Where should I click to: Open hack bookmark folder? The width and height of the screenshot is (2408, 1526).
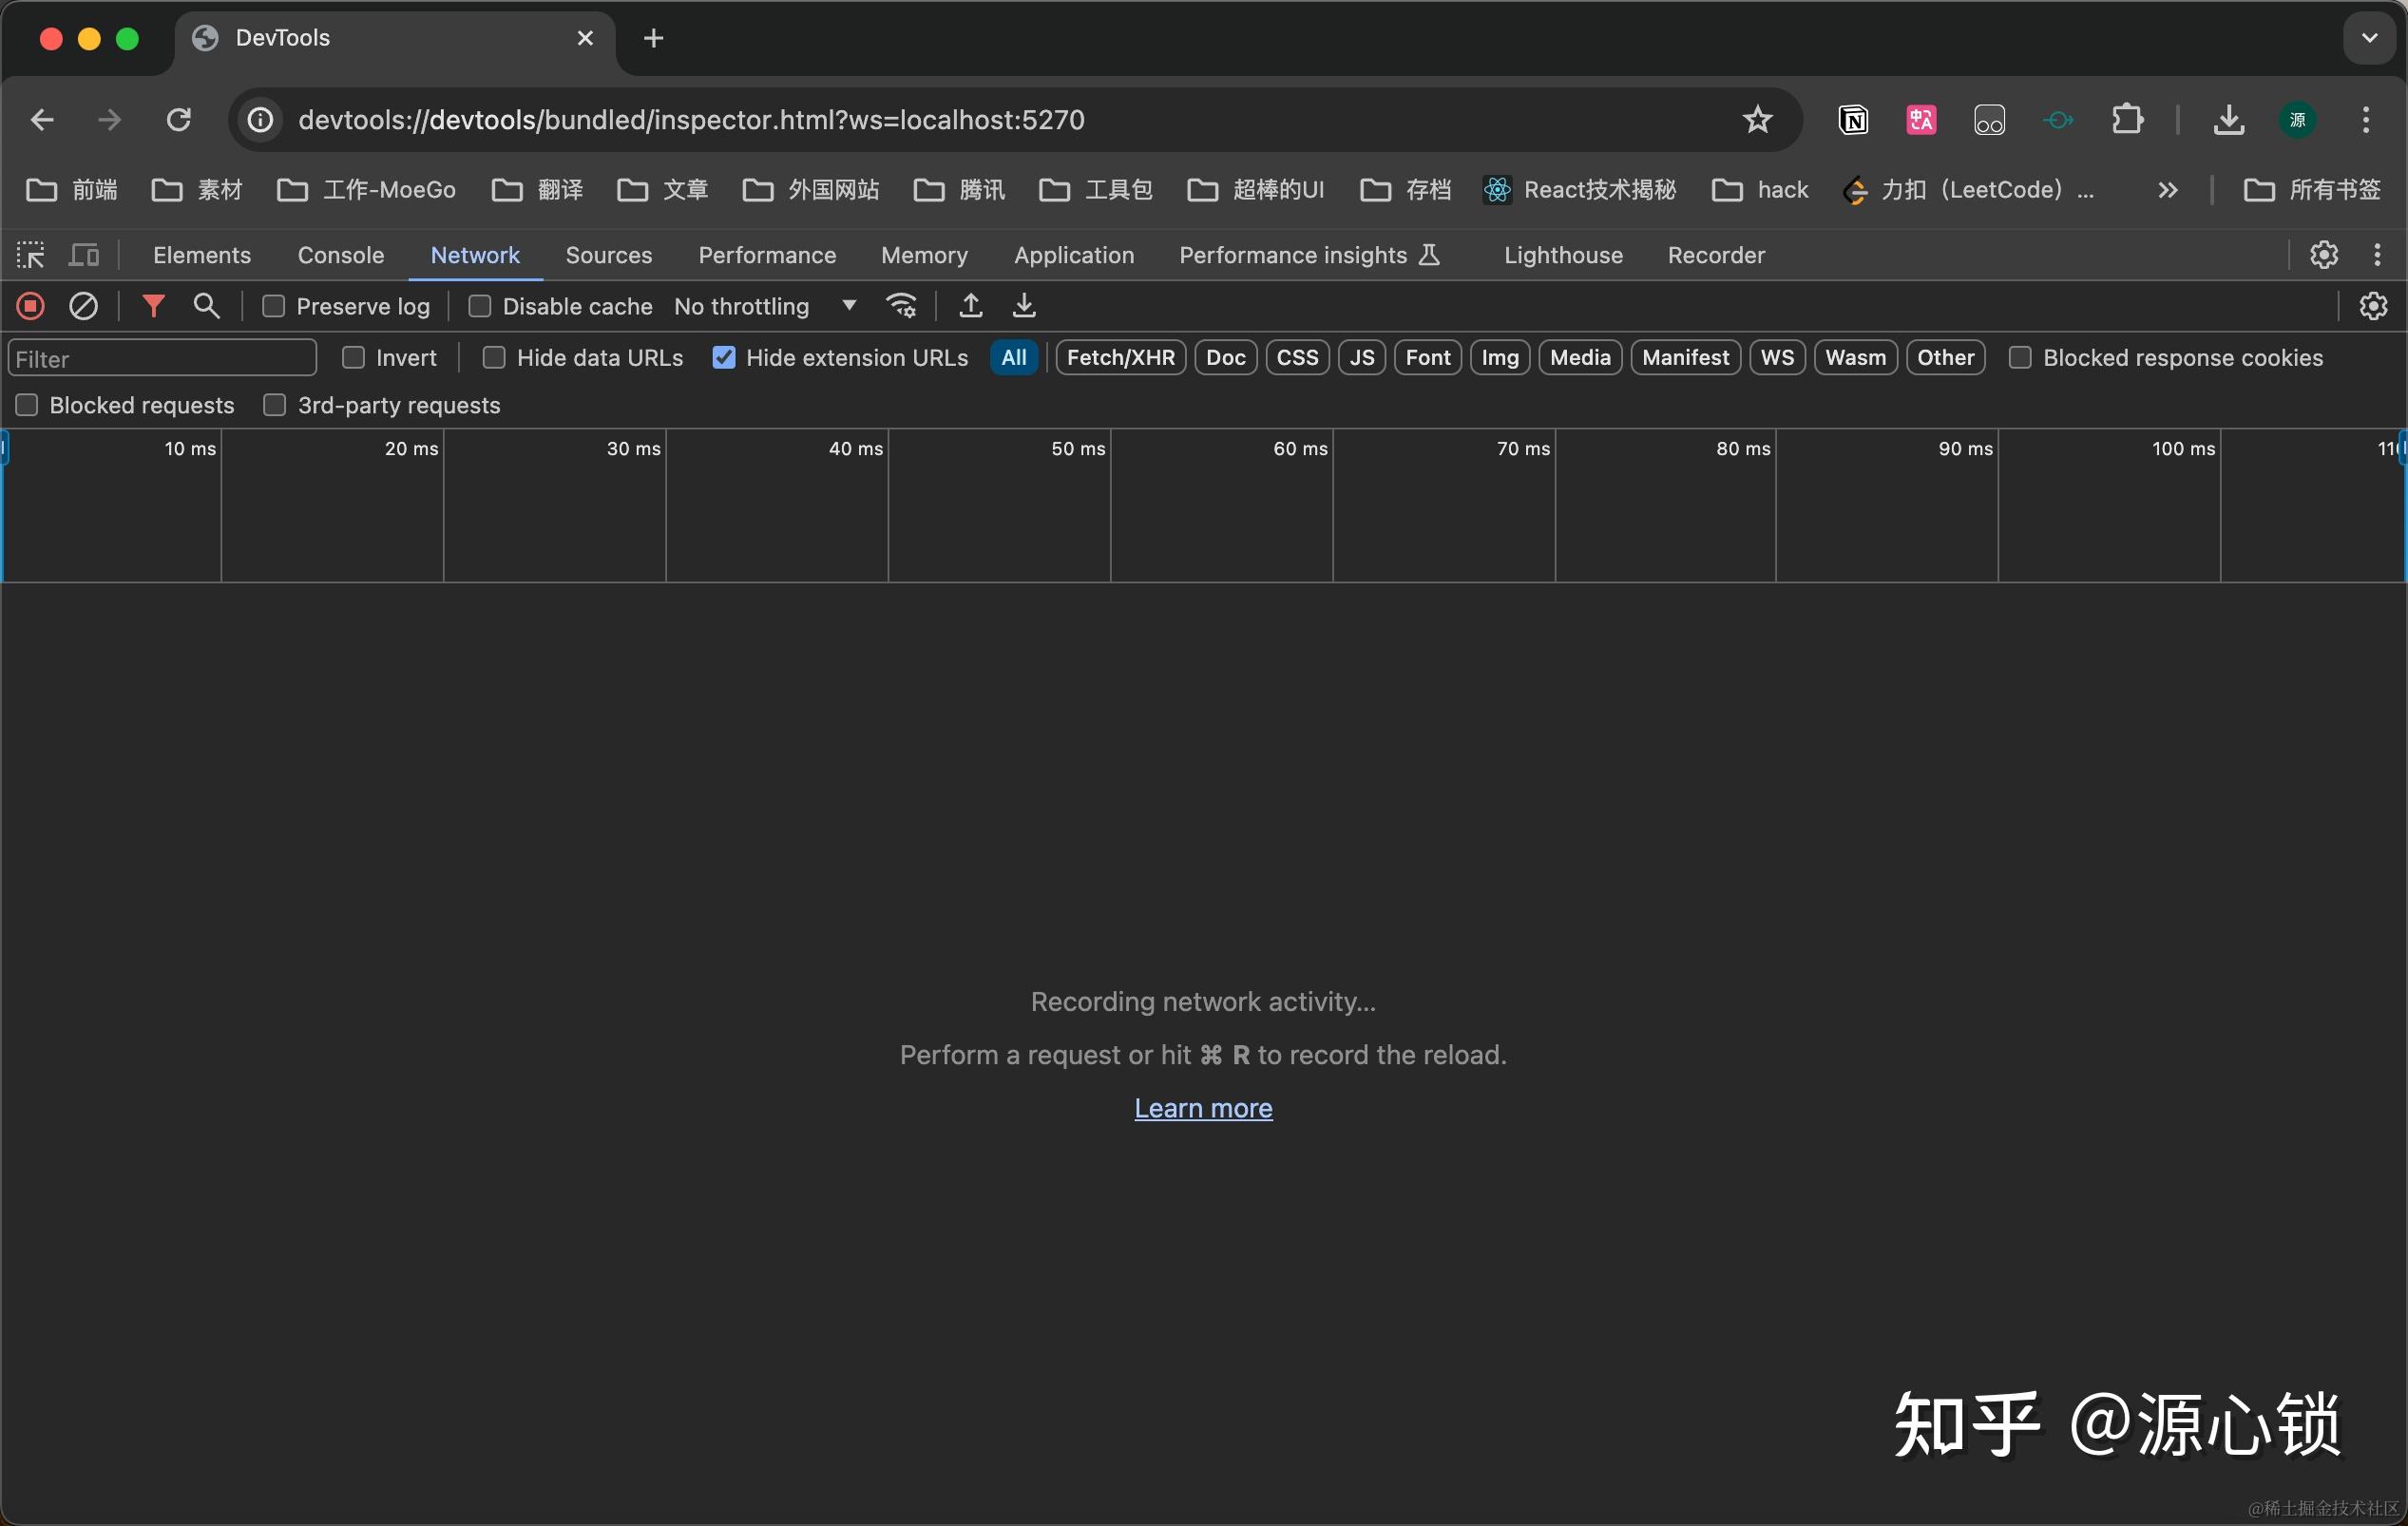coord(1761,190)
